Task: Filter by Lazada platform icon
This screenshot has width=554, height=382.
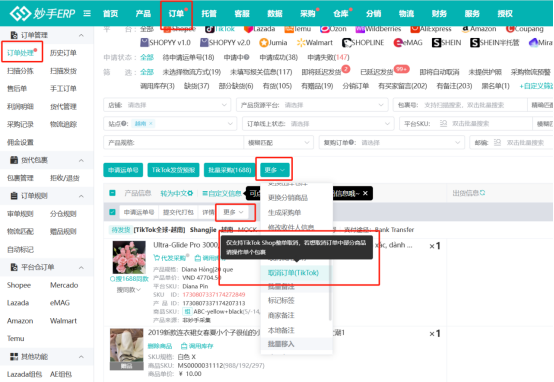Action: coord(248,29)
